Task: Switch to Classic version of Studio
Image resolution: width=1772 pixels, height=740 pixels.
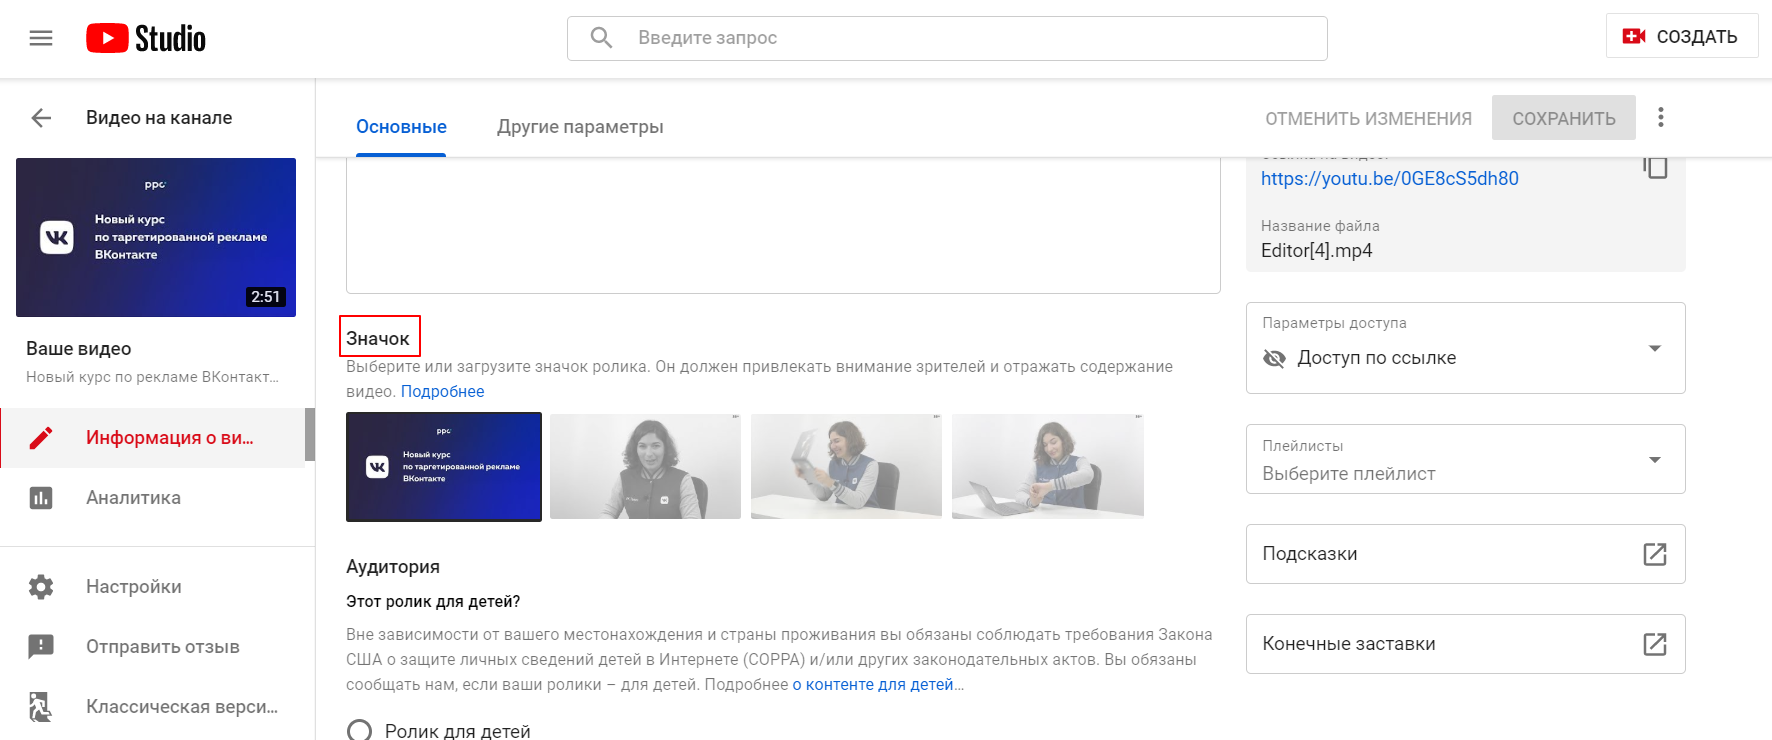Action: (x=181, y=707)
